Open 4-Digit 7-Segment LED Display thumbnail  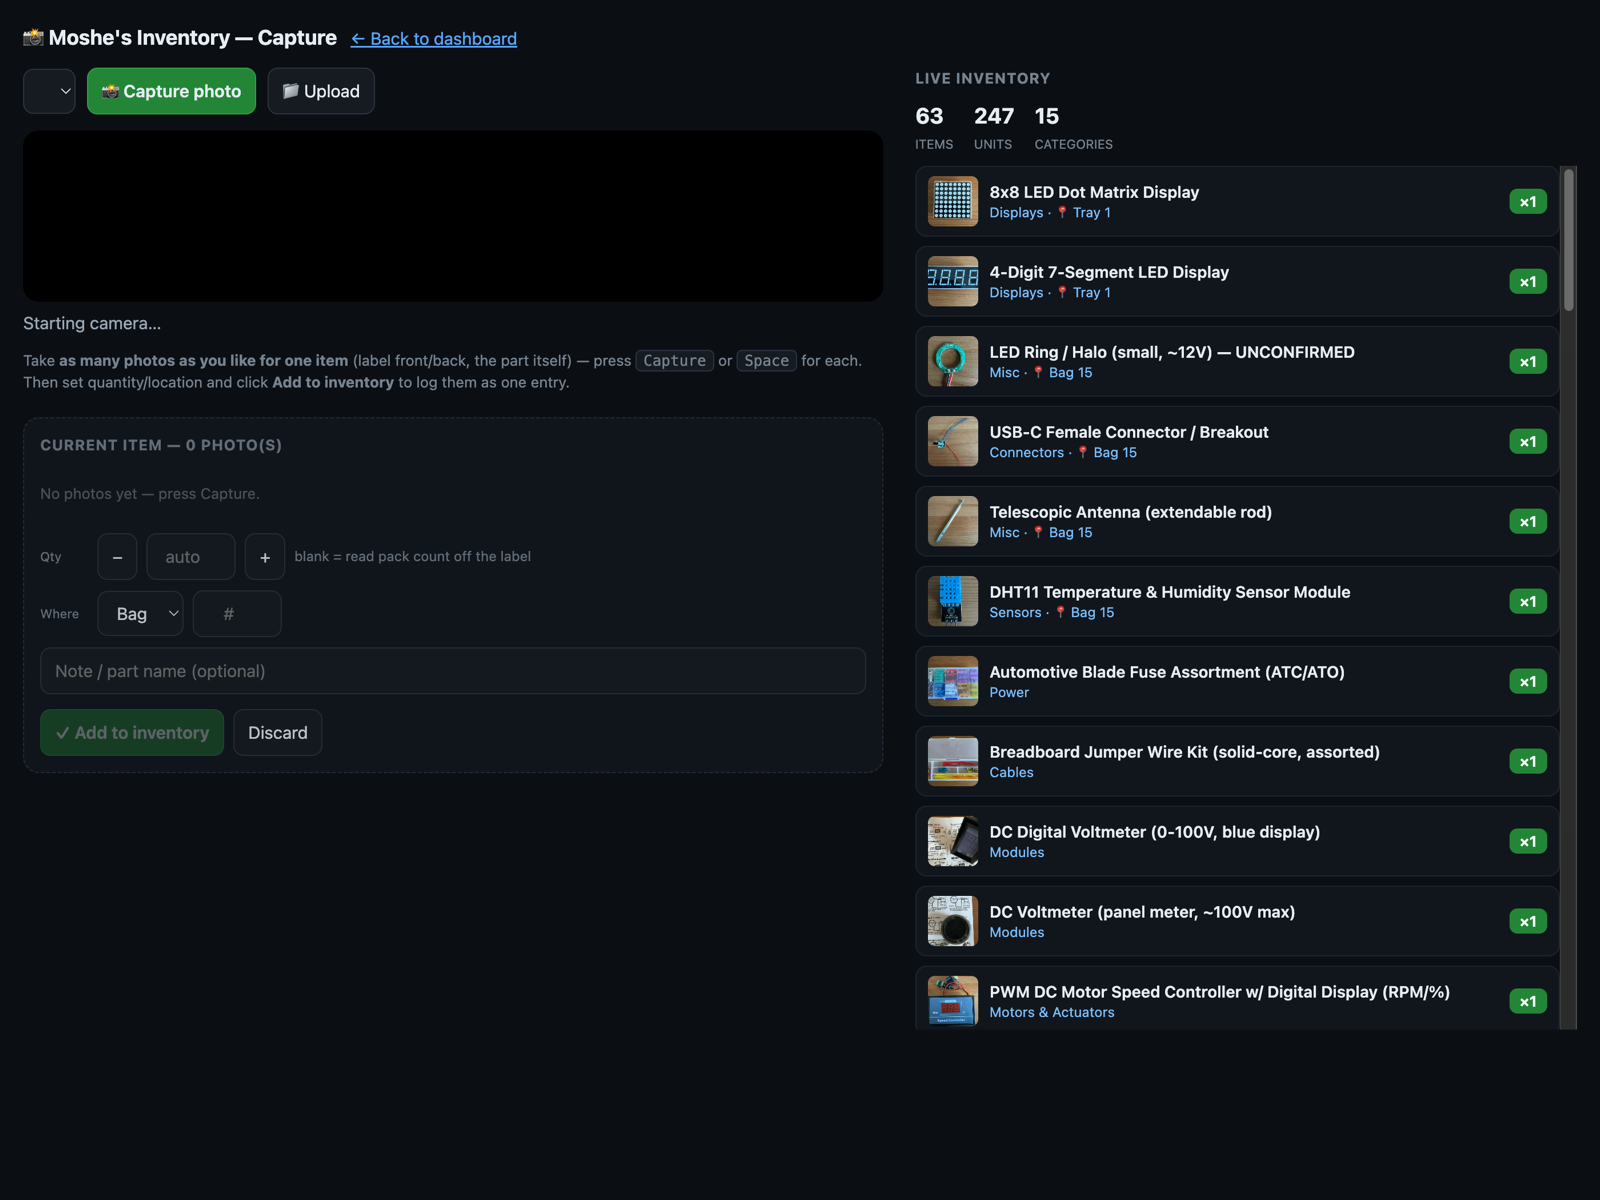[x=953, y=281]
